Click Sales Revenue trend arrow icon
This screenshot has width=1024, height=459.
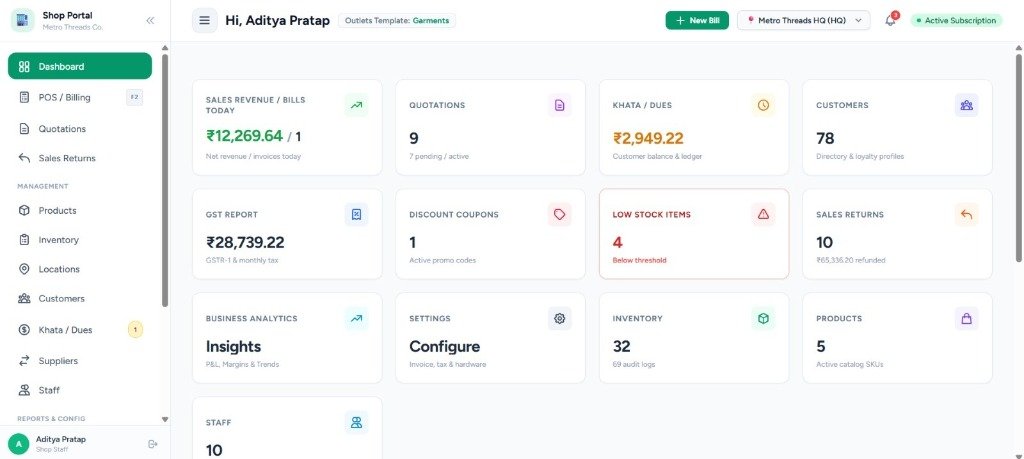tap(356, 105)
